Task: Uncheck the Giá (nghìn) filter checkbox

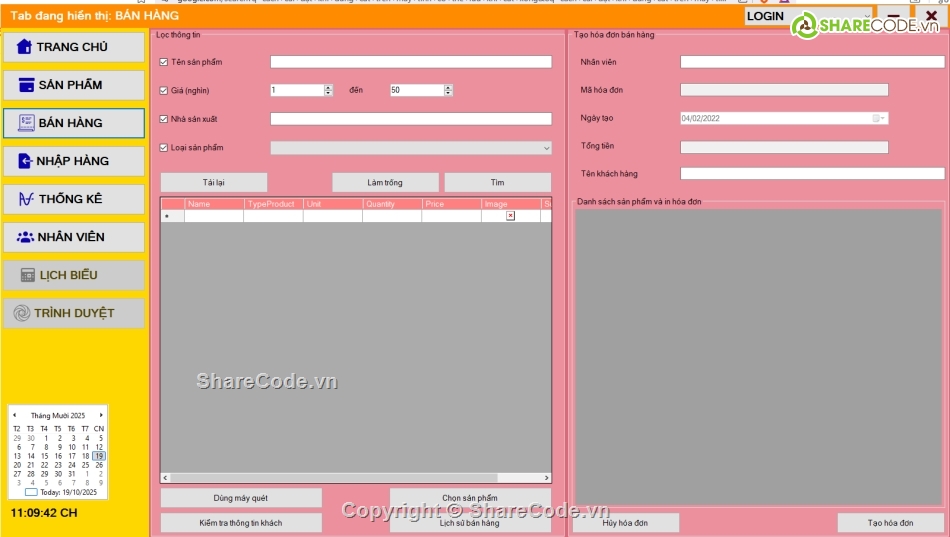Action: [x=164, y=91]
